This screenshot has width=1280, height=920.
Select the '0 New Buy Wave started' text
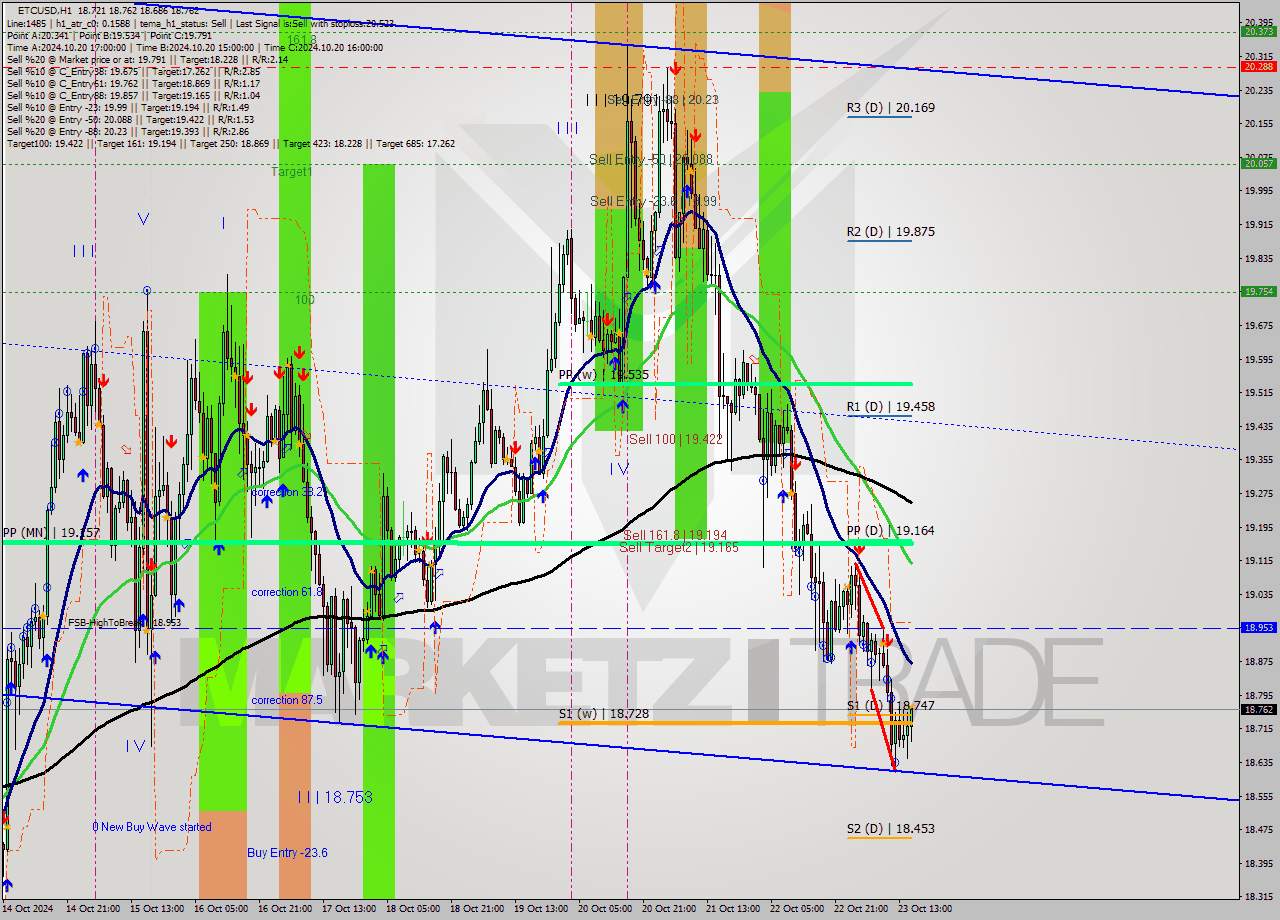tap(152, 827)
